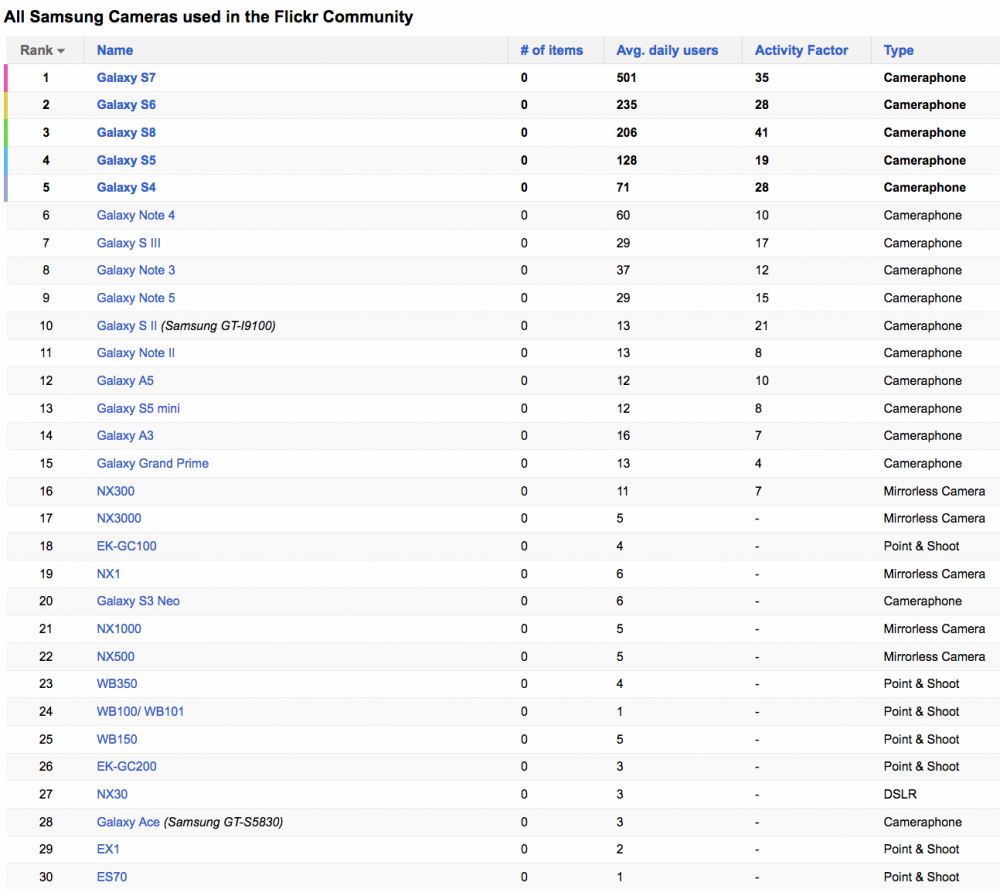
Task: Open the Galaxy S3 Neo link
Action: pos(138,601)
